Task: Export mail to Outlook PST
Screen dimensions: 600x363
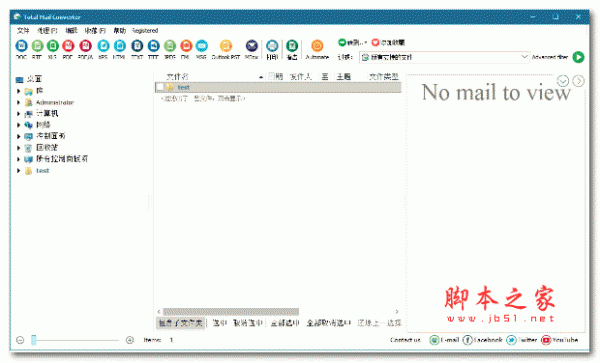Action: (226, 49)
